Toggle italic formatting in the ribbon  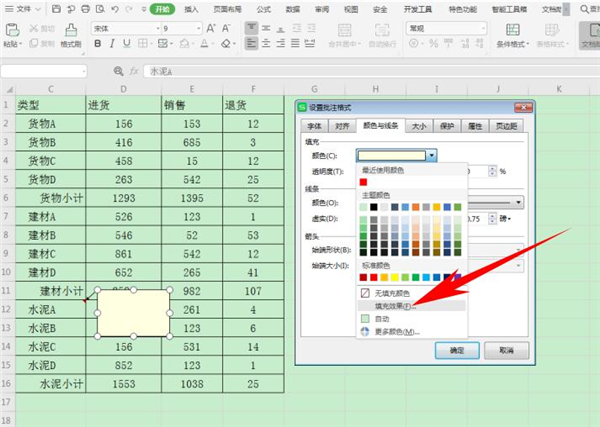click(112, 45)
